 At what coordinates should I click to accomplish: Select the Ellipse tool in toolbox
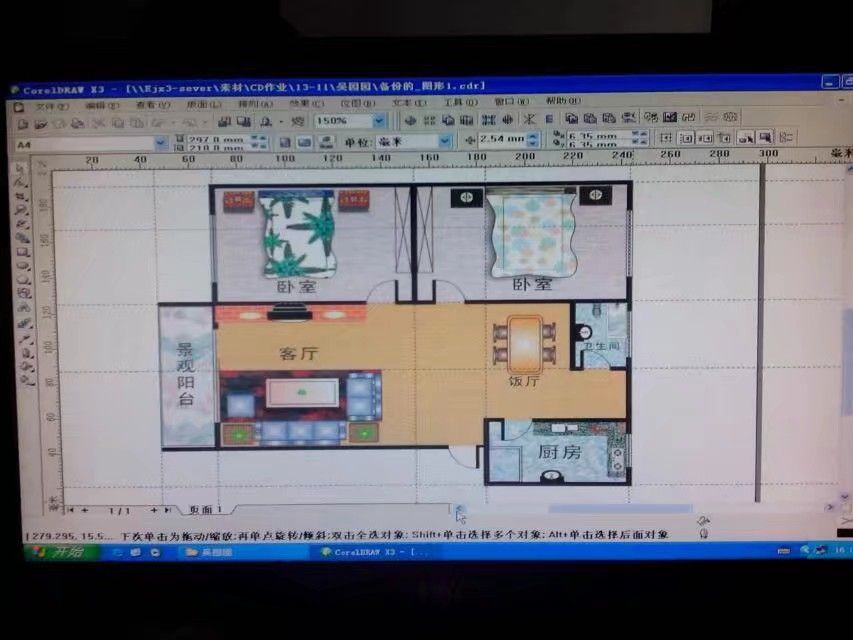[20, 267]
